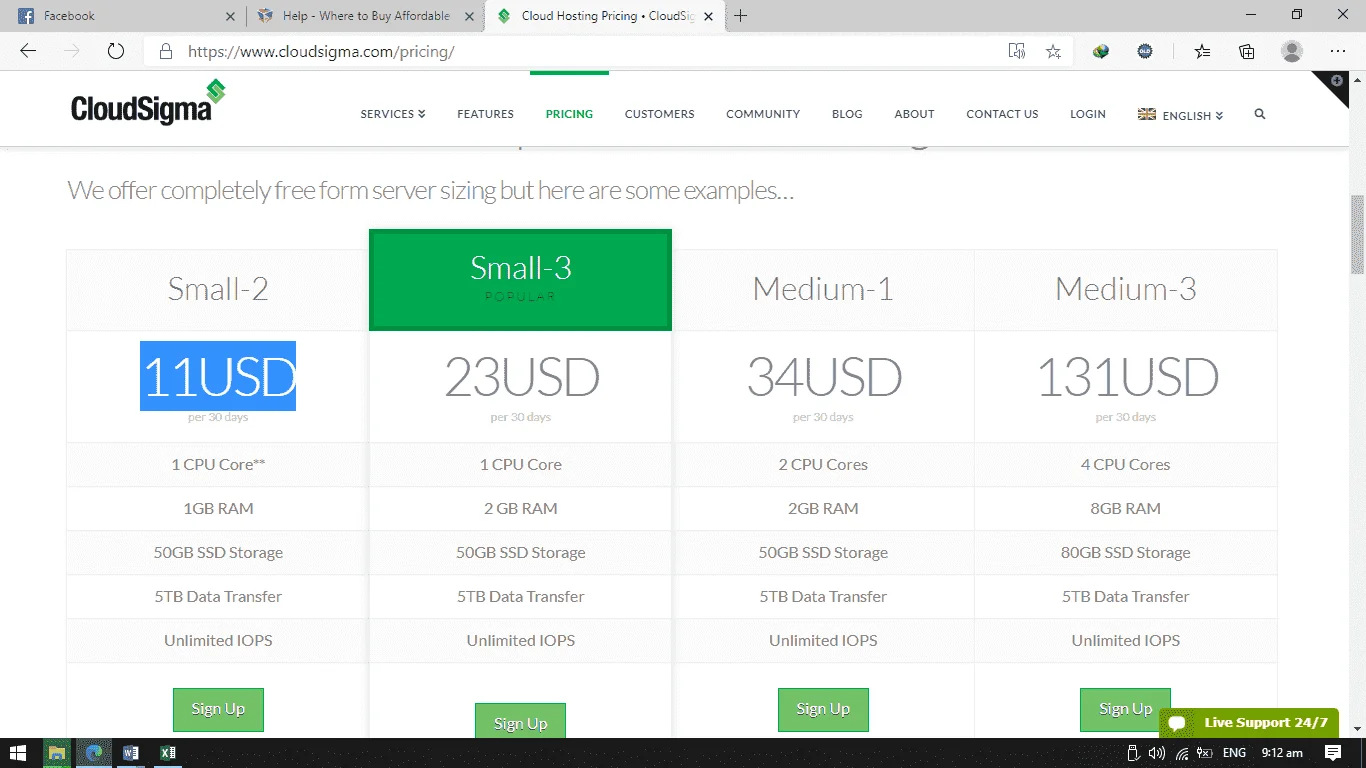Open the browser profile avatar
Image resolution: width=1366 pixels, height=768 pixels.
(1292, 51)
